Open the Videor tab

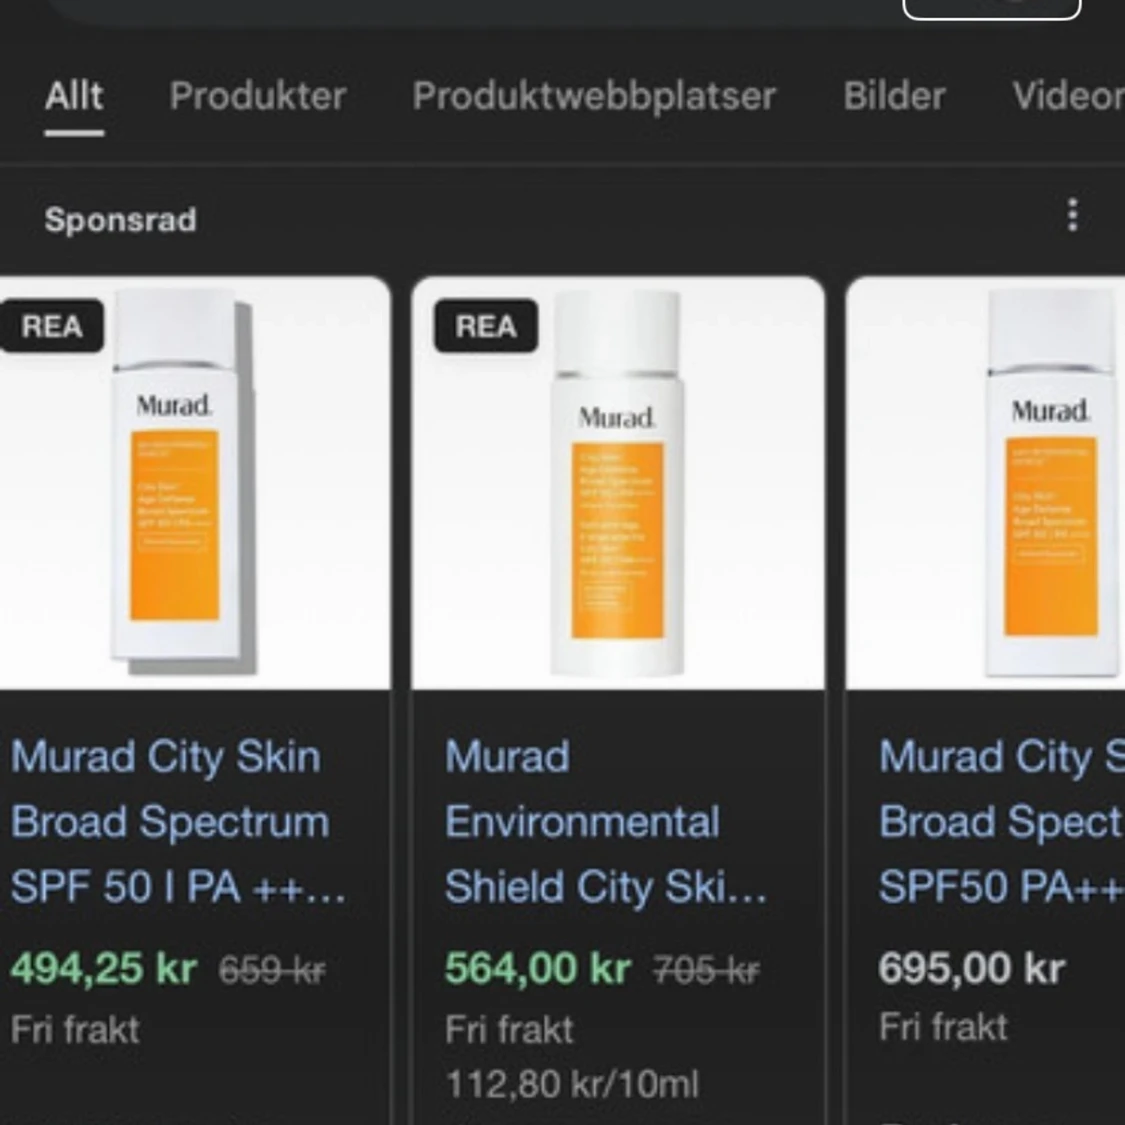pos(1066,96)
